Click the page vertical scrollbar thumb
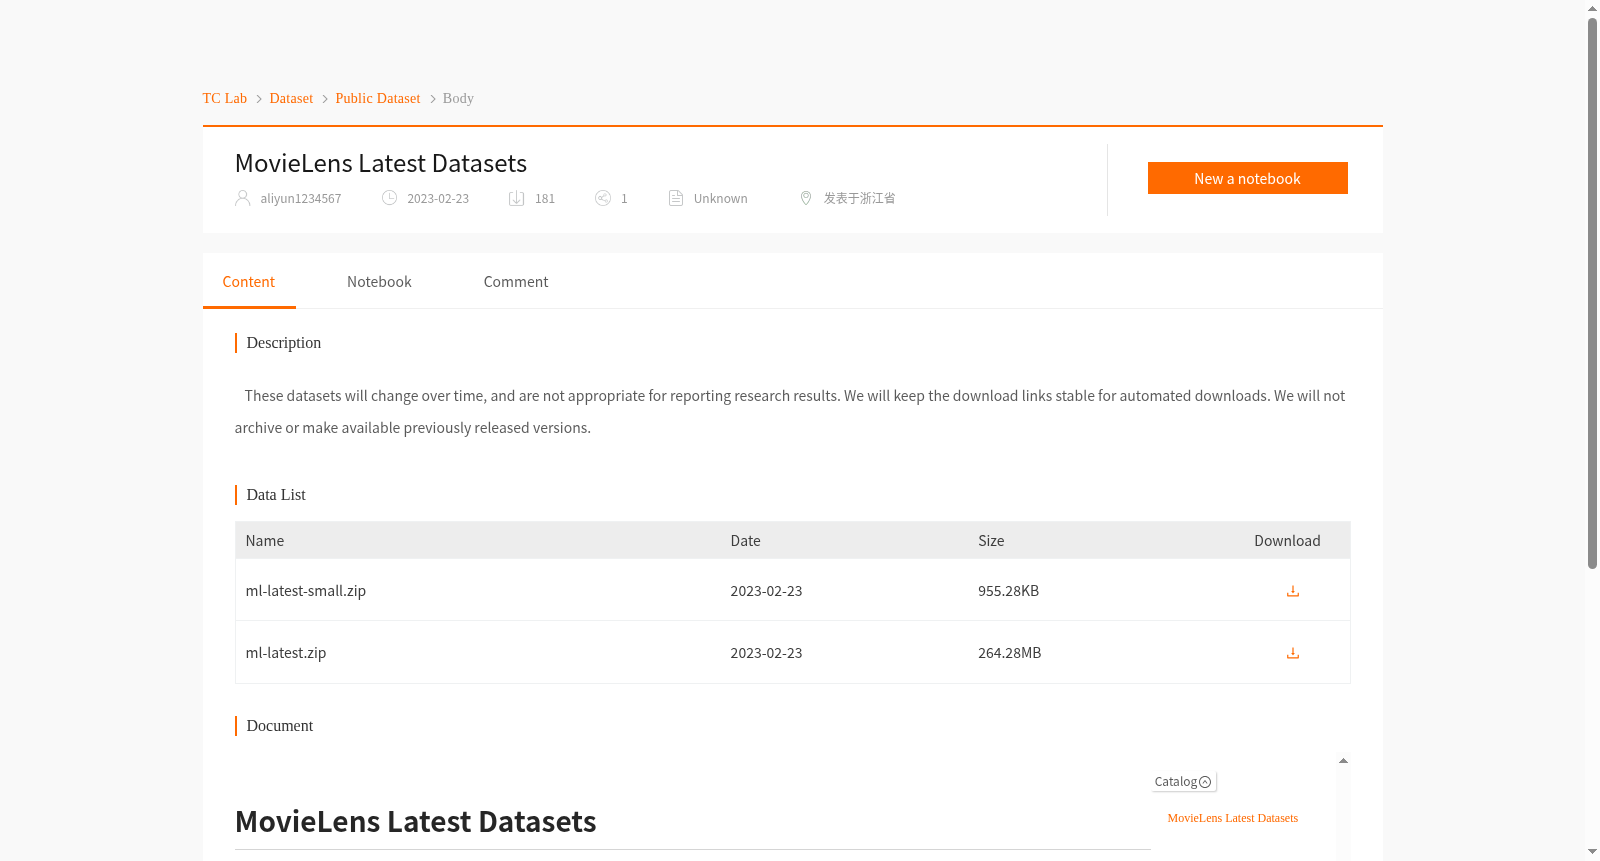1600x861 pixels. (1592, 293)
